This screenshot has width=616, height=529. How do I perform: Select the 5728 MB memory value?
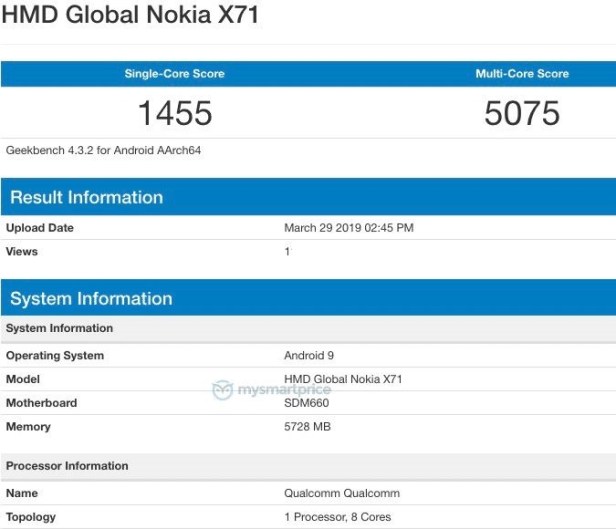307,426
